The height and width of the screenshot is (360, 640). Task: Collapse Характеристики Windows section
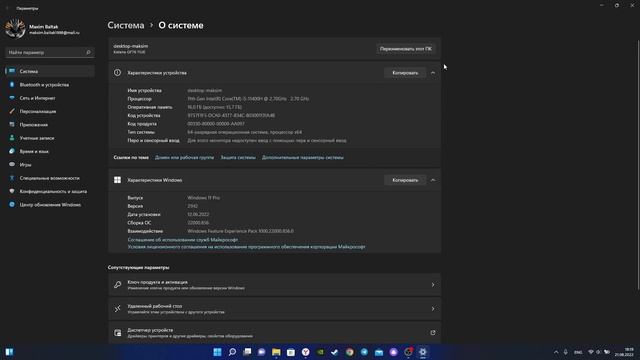click(433, 180)
